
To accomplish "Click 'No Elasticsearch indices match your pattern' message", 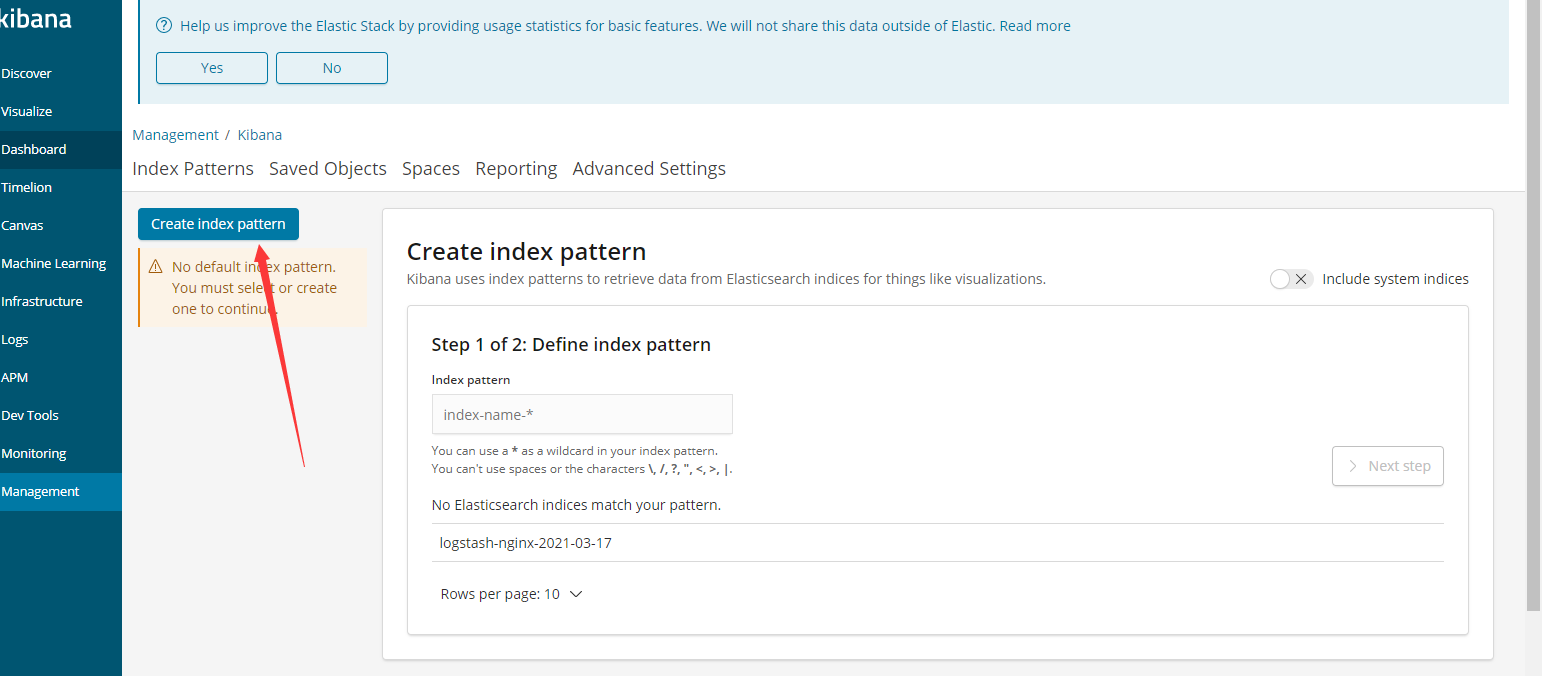I will click(576, 505).
